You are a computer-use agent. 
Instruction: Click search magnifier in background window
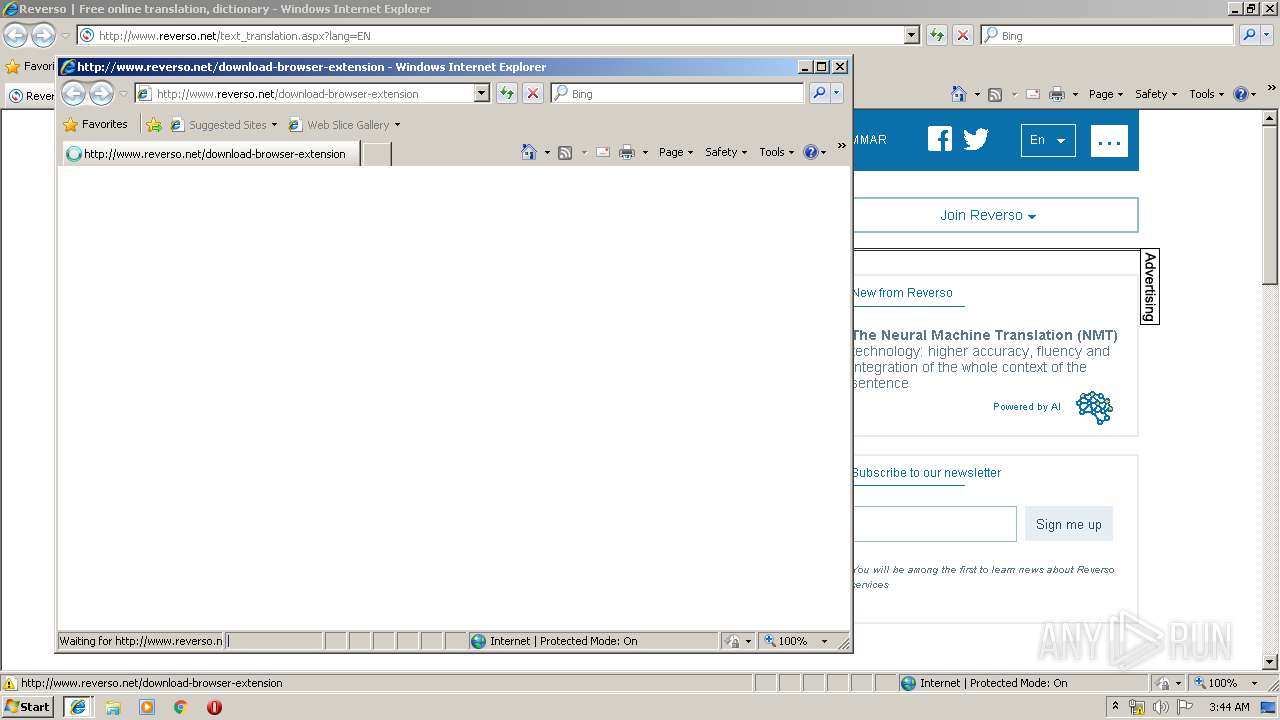[x=1249, y=35]
